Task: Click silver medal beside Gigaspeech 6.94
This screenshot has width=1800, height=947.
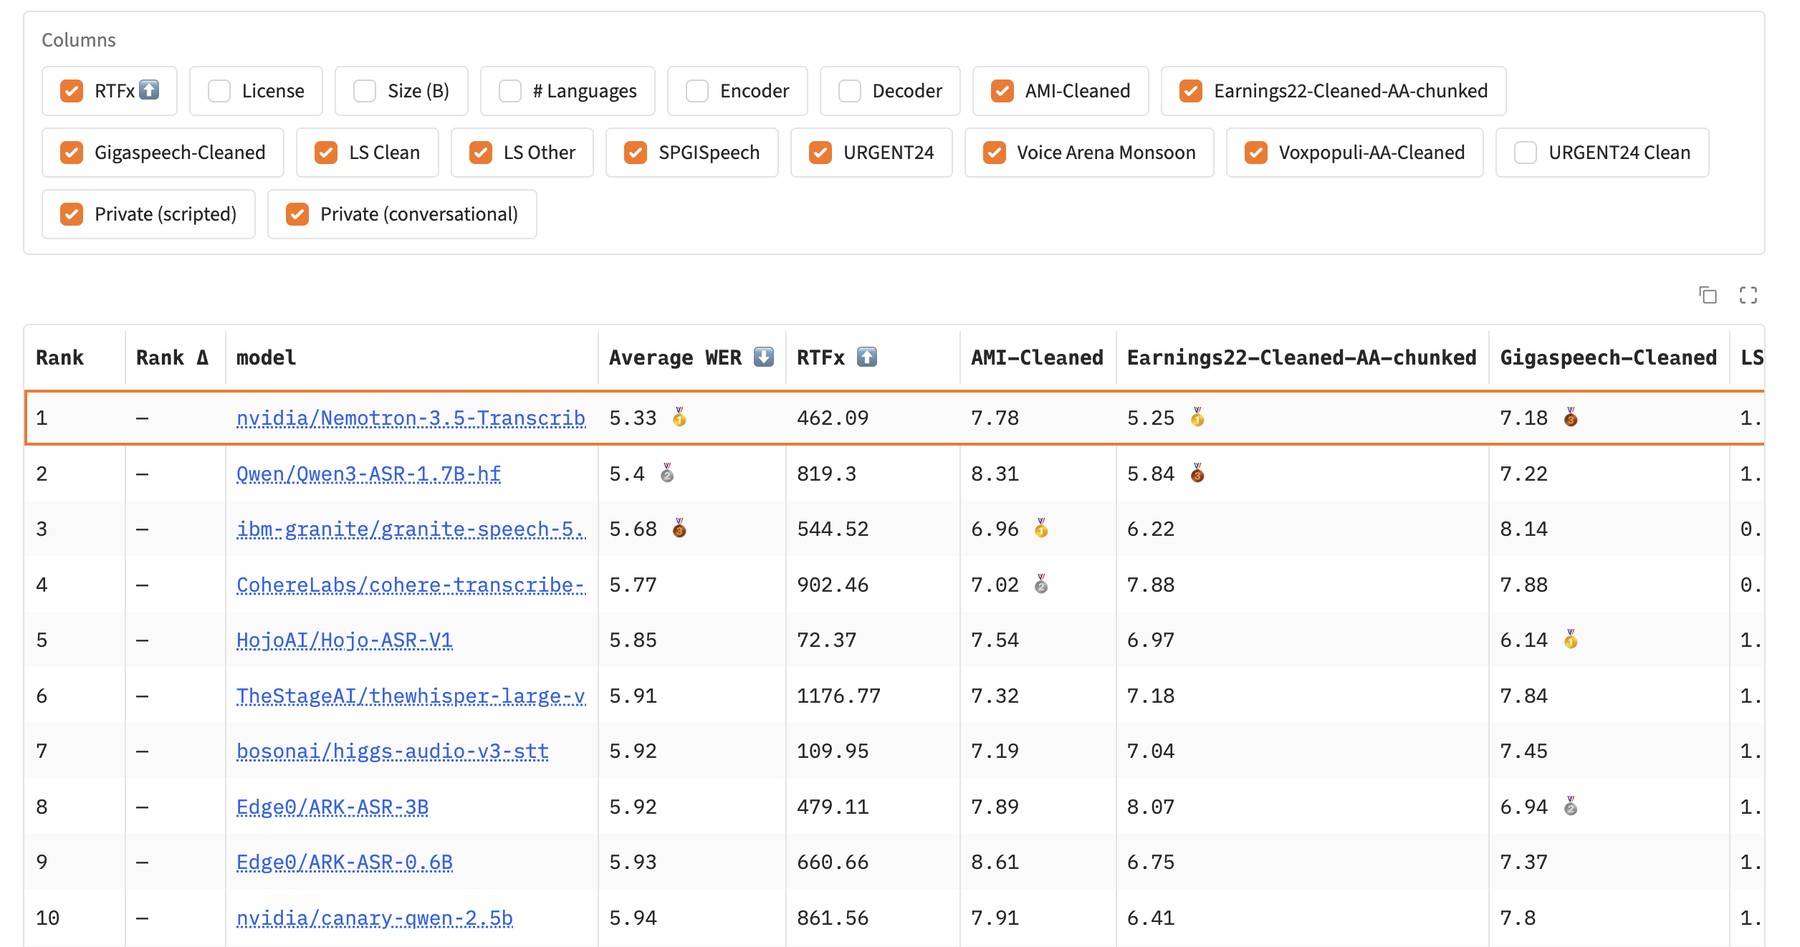Action: coord(1571,807)
